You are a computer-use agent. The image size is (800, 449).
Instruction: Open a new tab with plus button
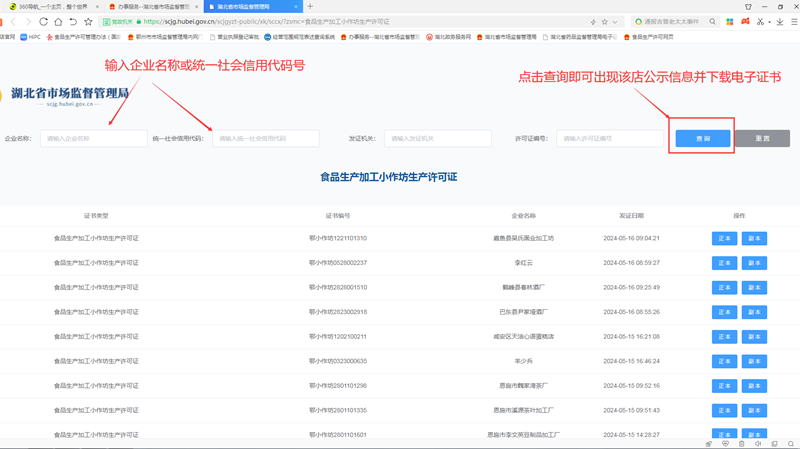310,7
